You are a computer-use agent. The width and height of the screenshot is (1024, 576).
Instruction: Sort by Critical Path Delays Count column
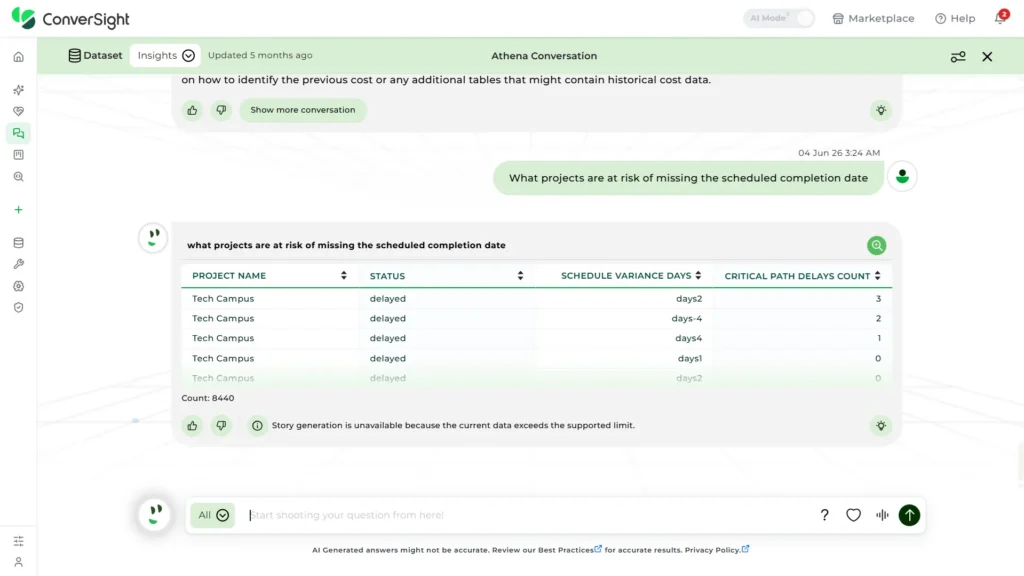click(877, 276)
